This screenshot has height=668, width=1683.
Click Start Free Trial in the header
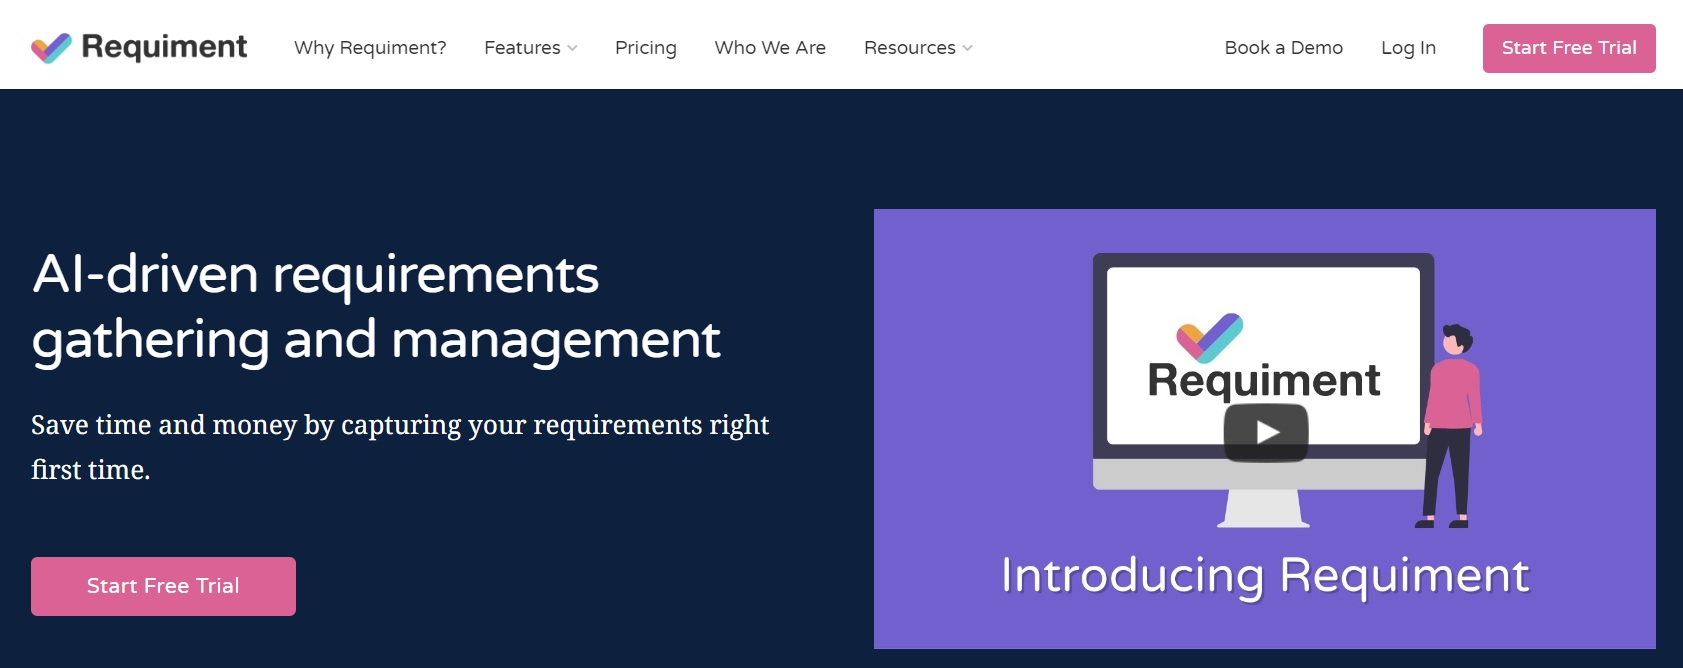click(1569, 48)
